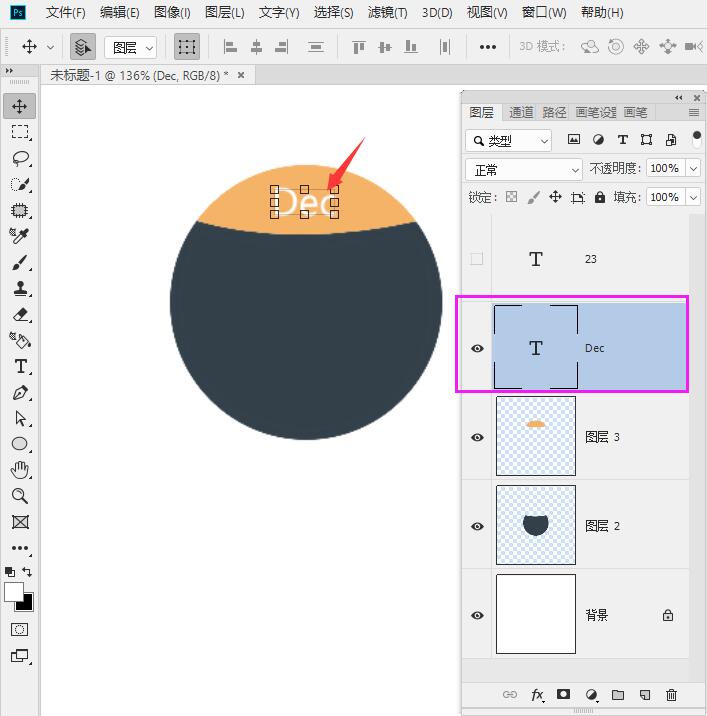The height and width of the screenshot is (716, 707).
Task: Select the Clone Stamp tool
Action: (x=20, y=289)
